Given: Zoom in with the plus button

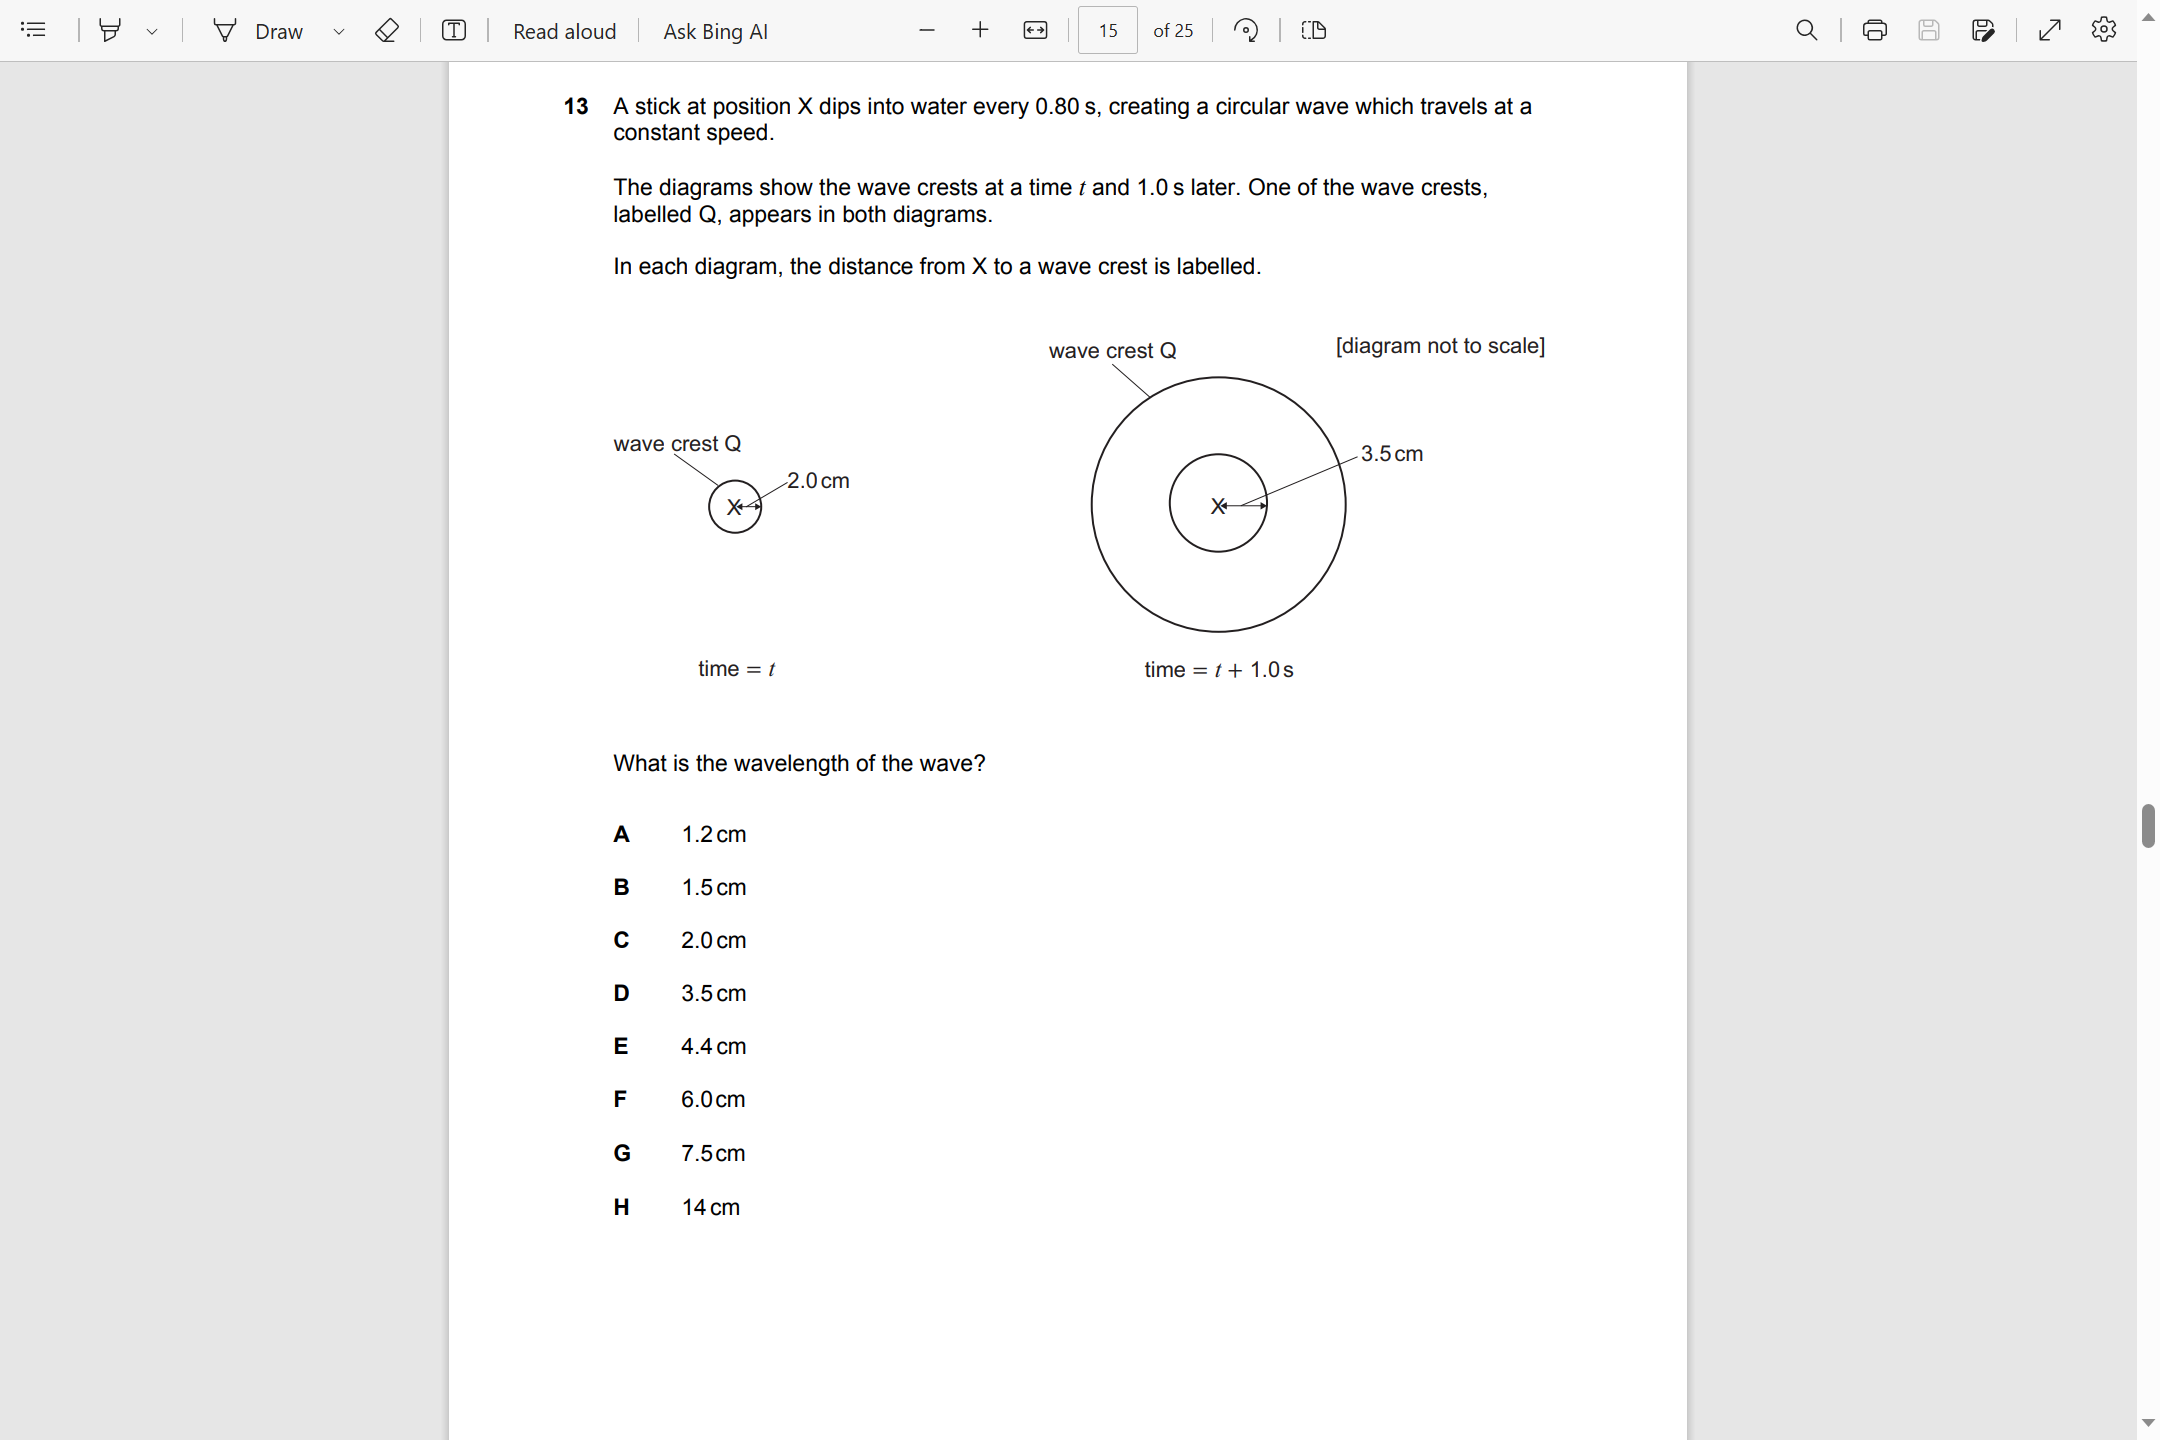Looking at the screenshot, I should tap(980, 30).
